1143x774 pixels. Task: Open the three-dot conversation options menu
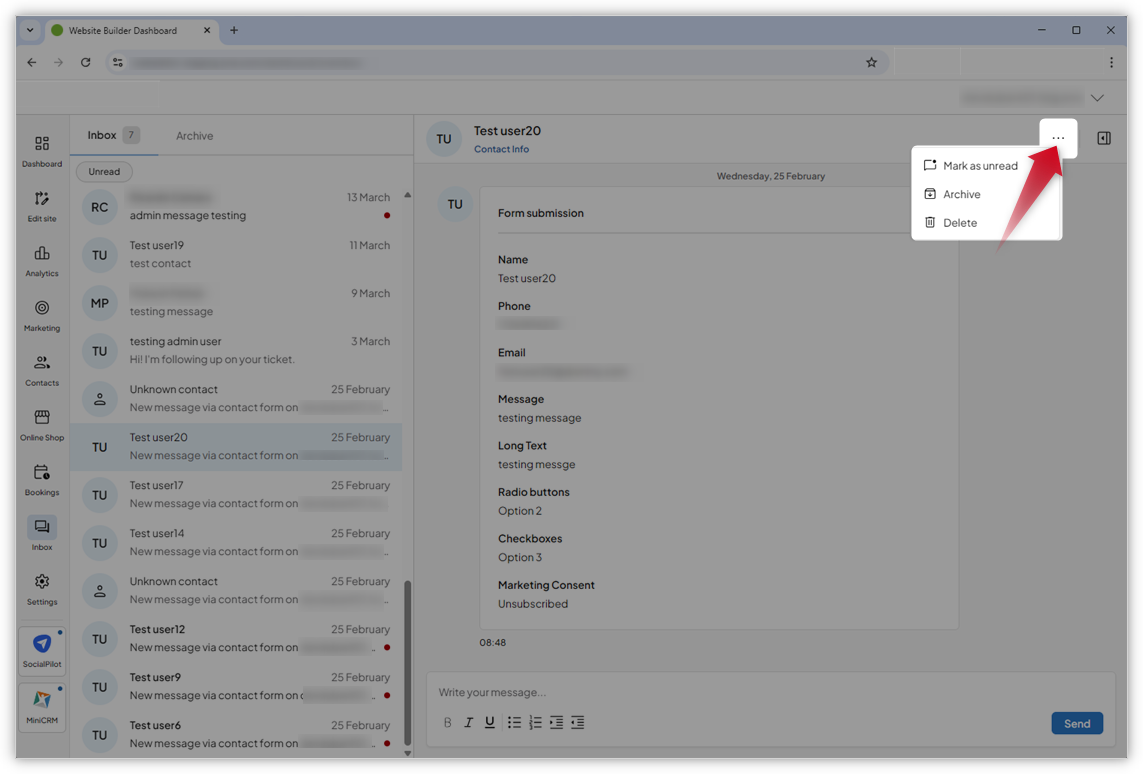[1058, 138]
